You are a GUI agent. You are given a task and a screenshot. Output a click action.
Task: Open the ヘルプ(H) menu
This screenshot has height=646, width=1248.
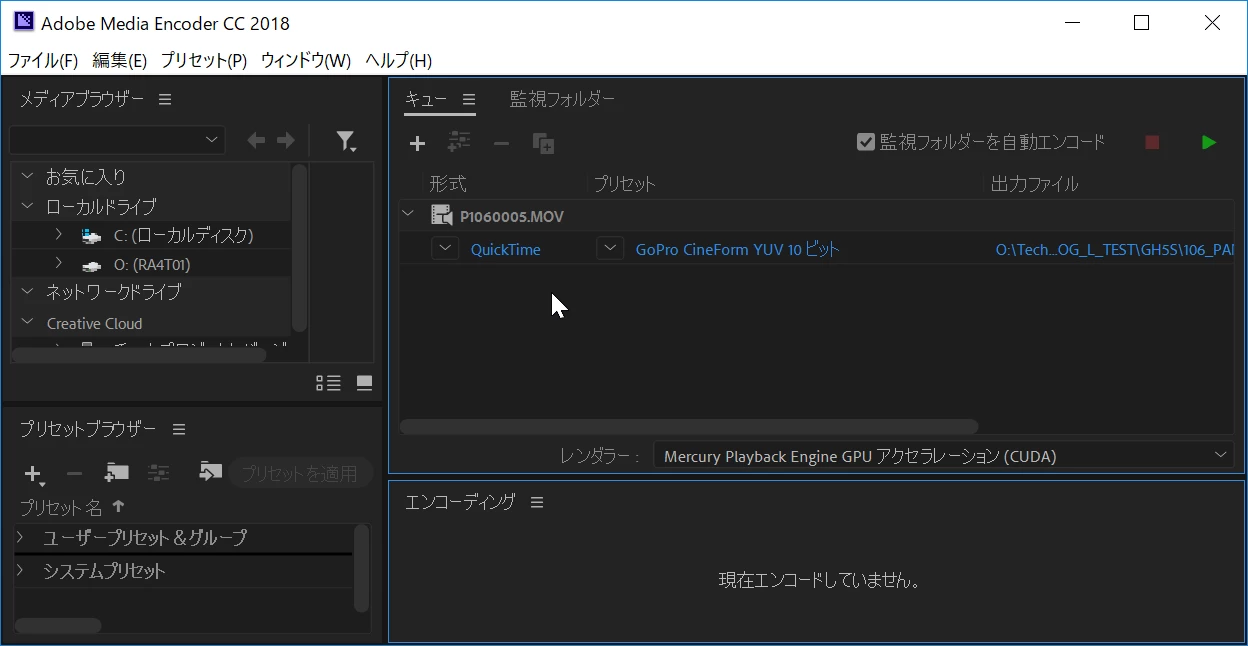click(398, 60)
